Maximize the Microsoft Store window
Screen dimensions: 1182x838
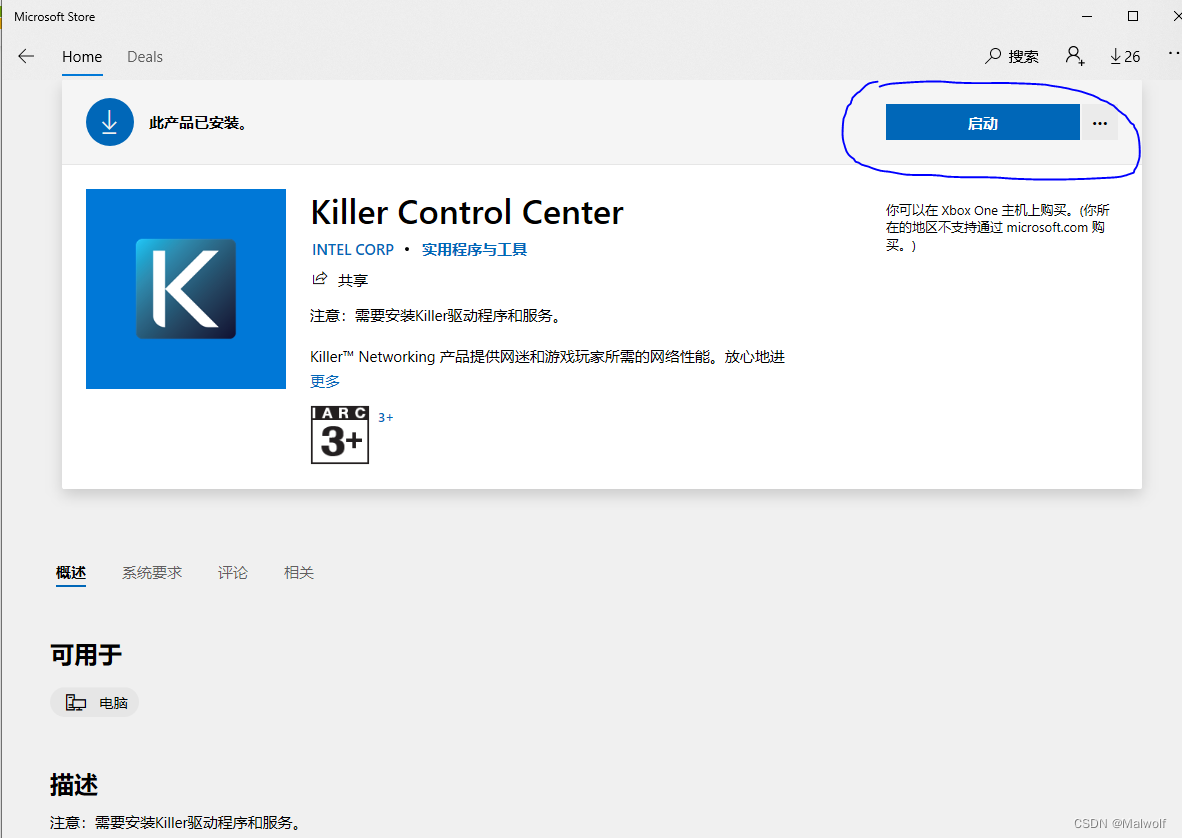(x=1133, y=16)
